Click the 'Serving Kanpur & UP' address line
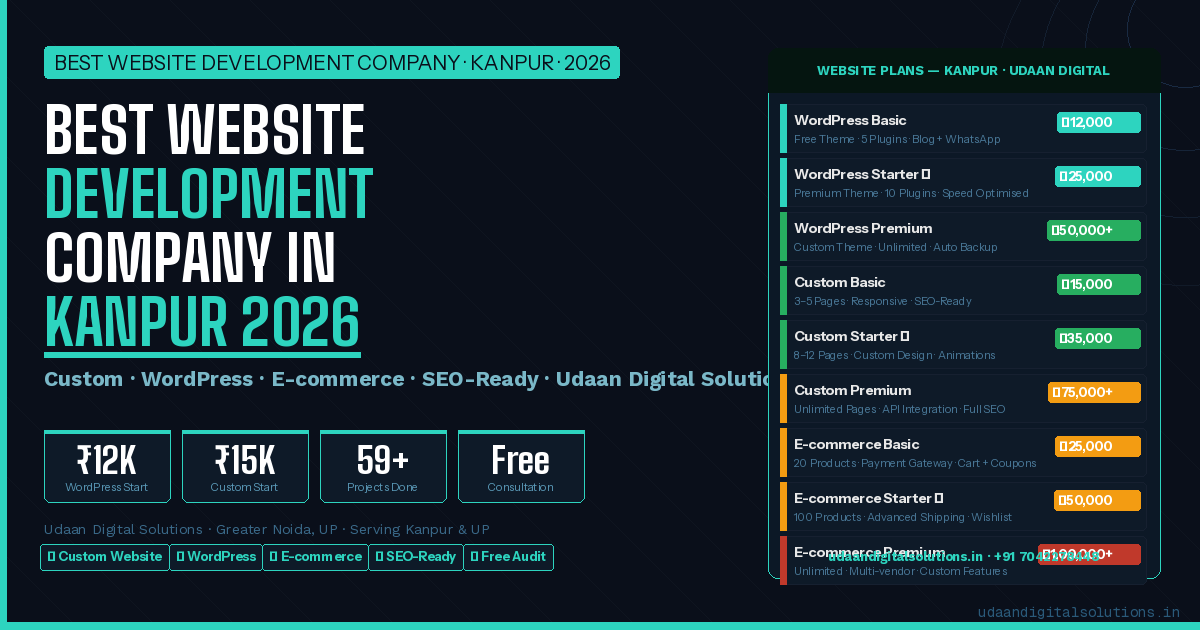The image size is (1200, 630). tap(267, 529)
